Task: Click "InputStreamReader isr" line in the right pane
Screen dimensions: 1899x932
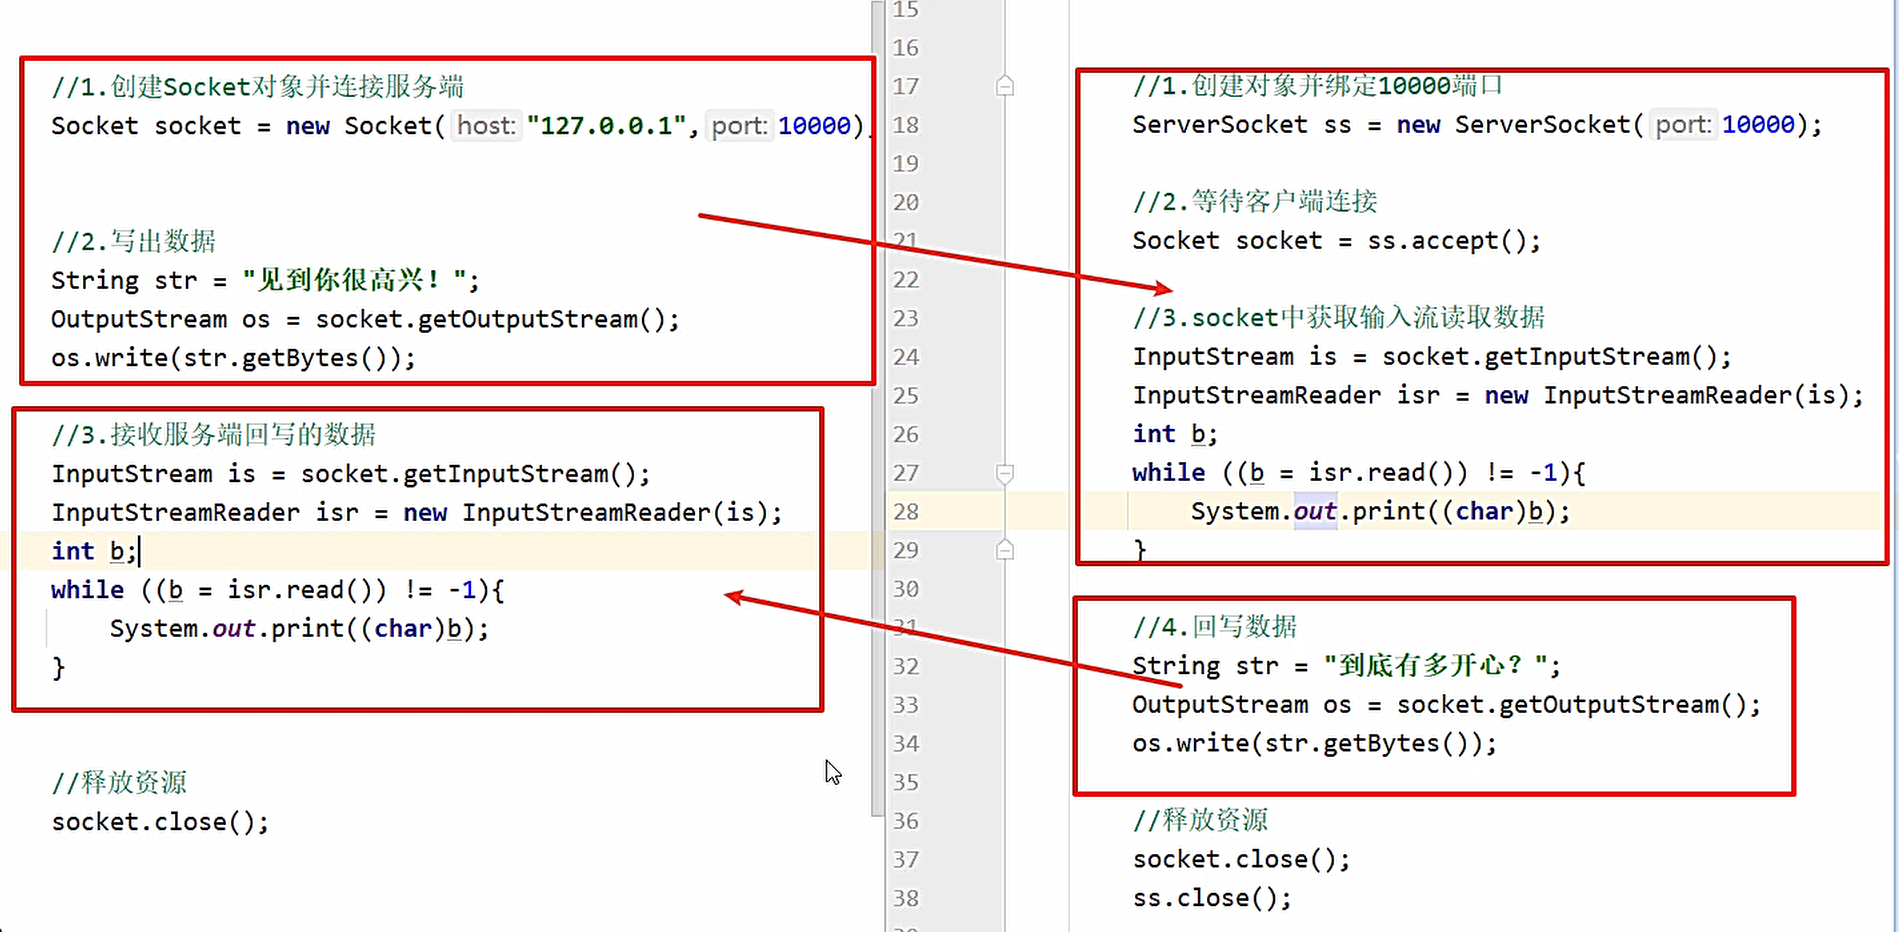Action: [x=1498, y=396]
